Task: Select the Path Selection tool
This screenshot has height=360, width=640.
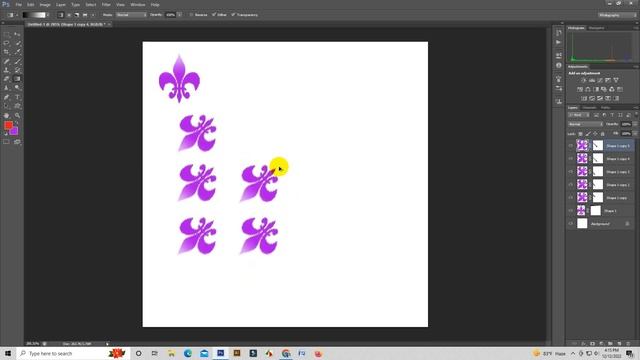Action: 7,106
